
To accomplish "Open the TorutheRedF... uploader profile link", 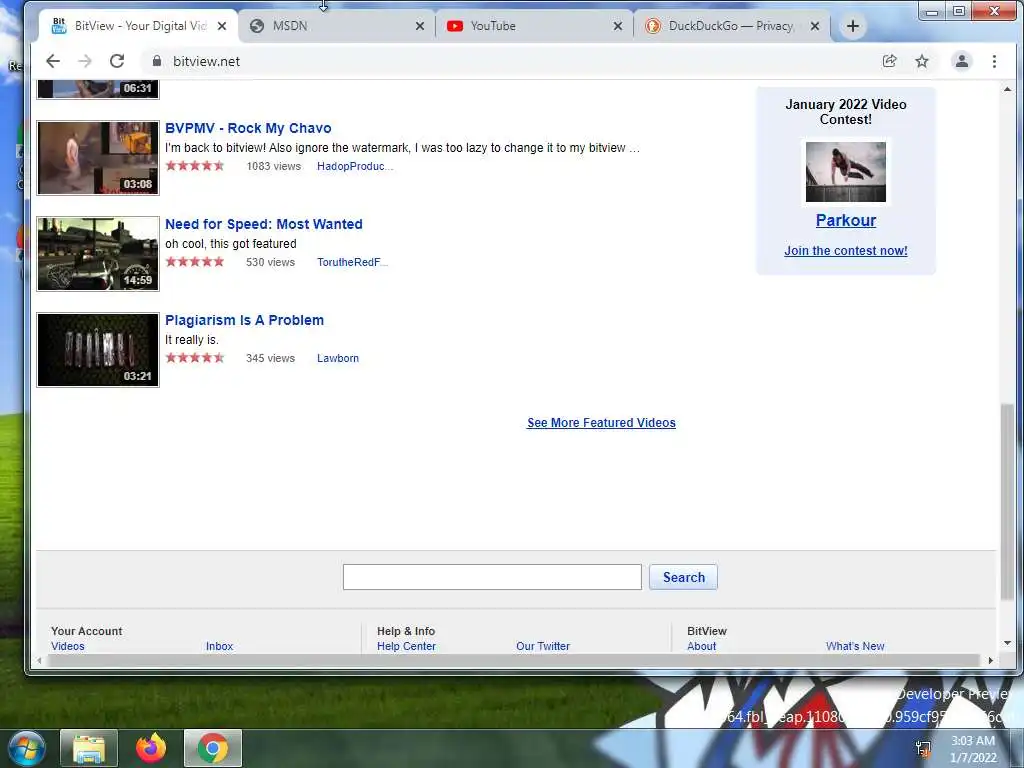I will point(353,263).
